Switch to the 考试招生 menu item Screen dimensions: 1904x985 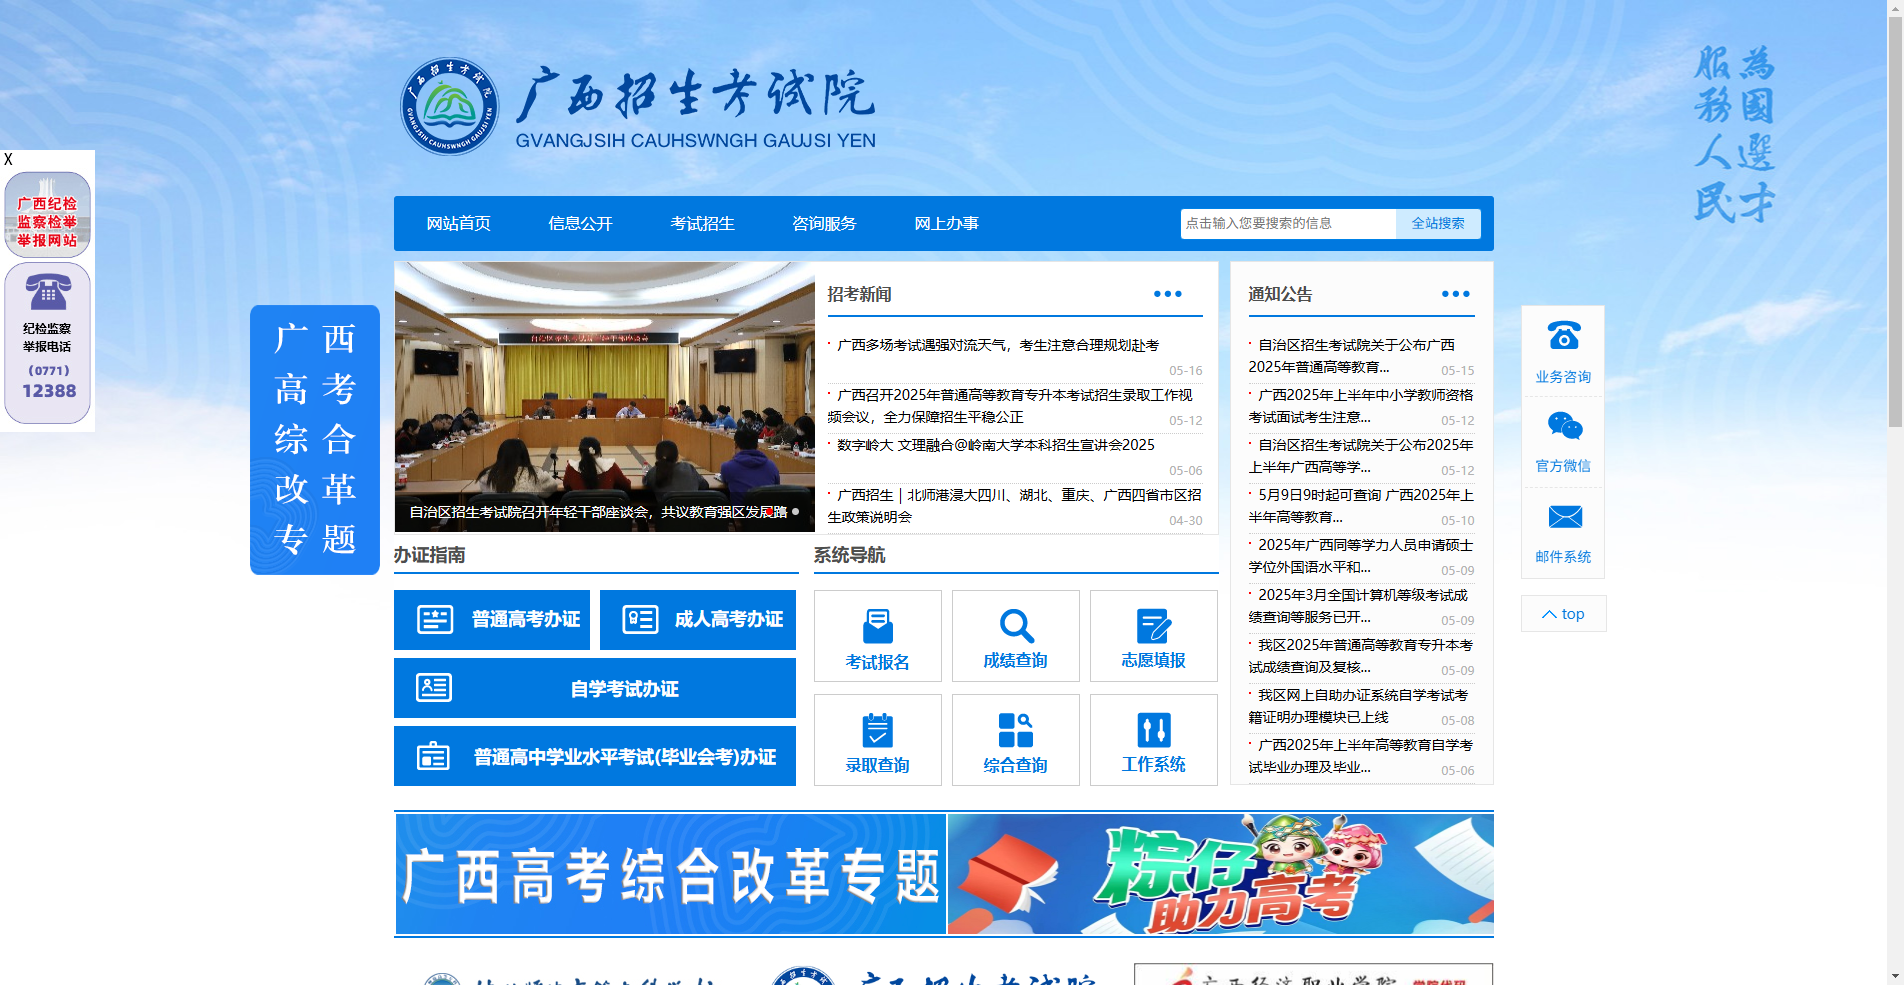702,223
